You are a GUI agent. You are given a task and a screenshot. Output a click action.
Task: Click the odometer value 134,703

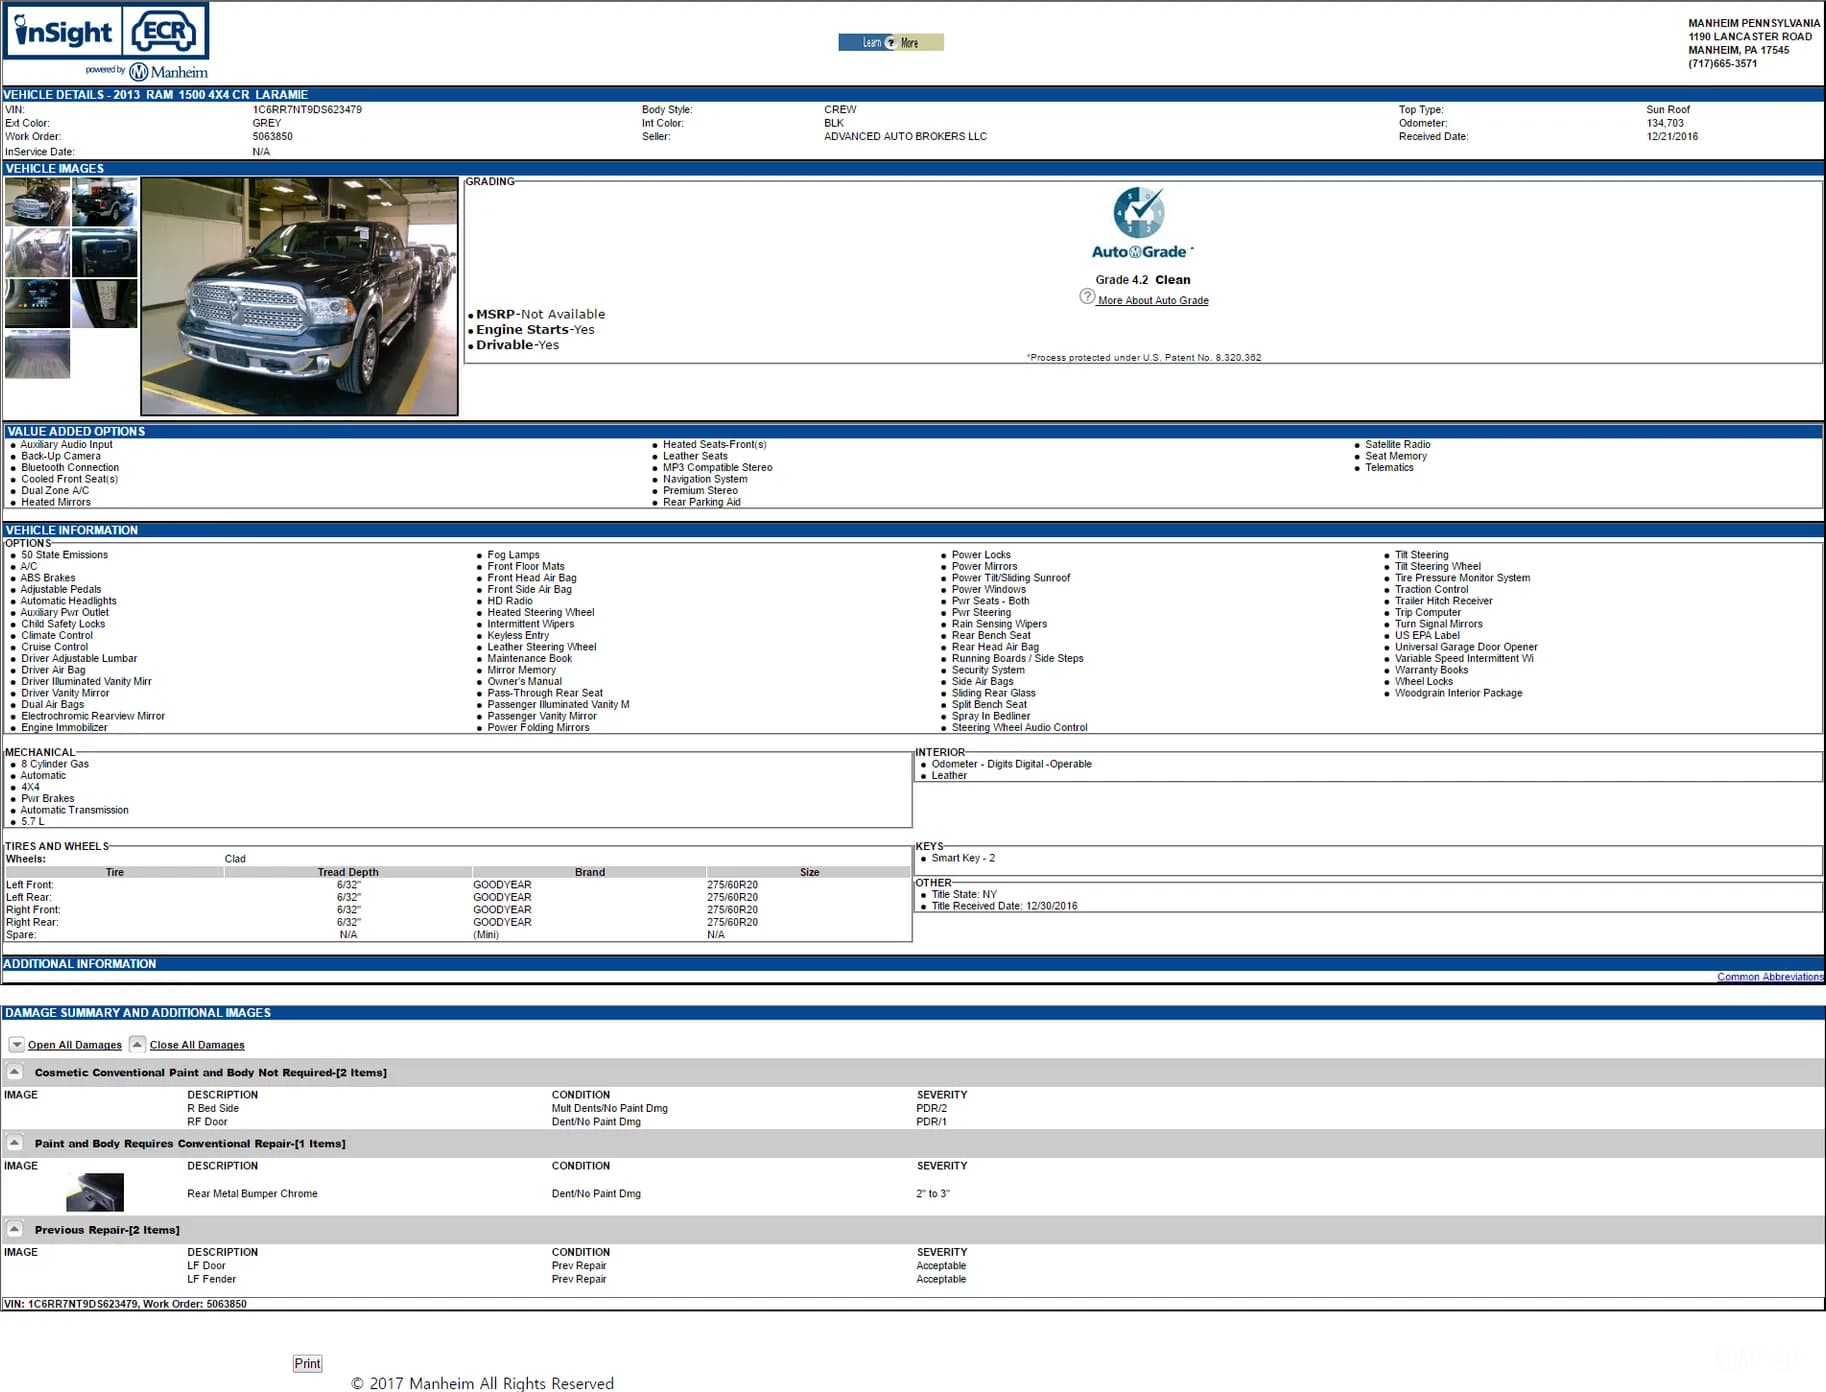(x=1665, y=124)
